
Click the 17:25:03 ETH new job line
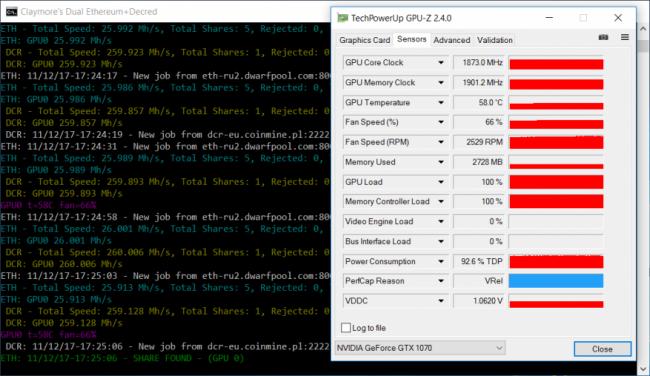tap(165, 276)
